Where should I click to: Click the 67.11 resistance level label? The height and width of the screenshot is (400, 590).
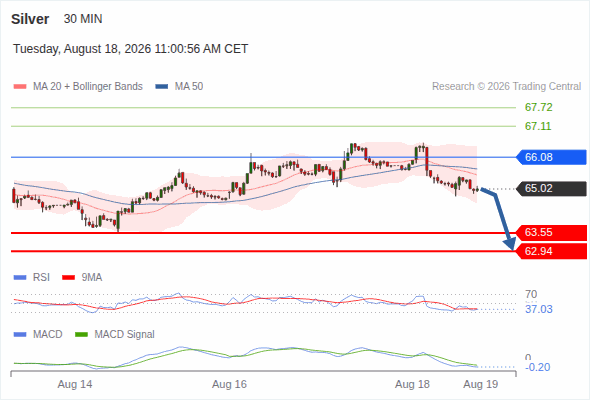(x=538, y=126)
